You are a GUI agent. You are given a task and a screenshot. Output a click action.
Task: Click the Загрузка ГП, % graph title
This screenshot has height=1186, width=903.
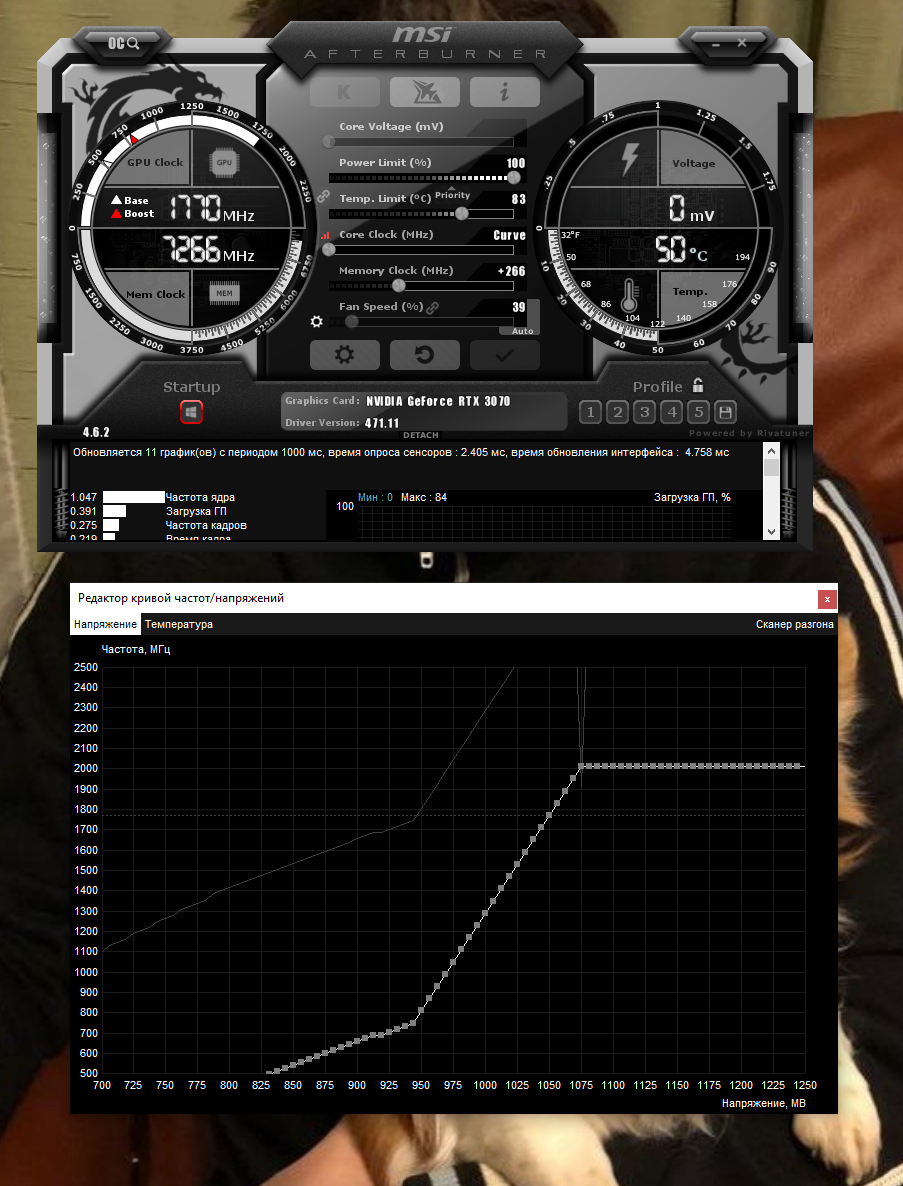(x=692, y=497)
